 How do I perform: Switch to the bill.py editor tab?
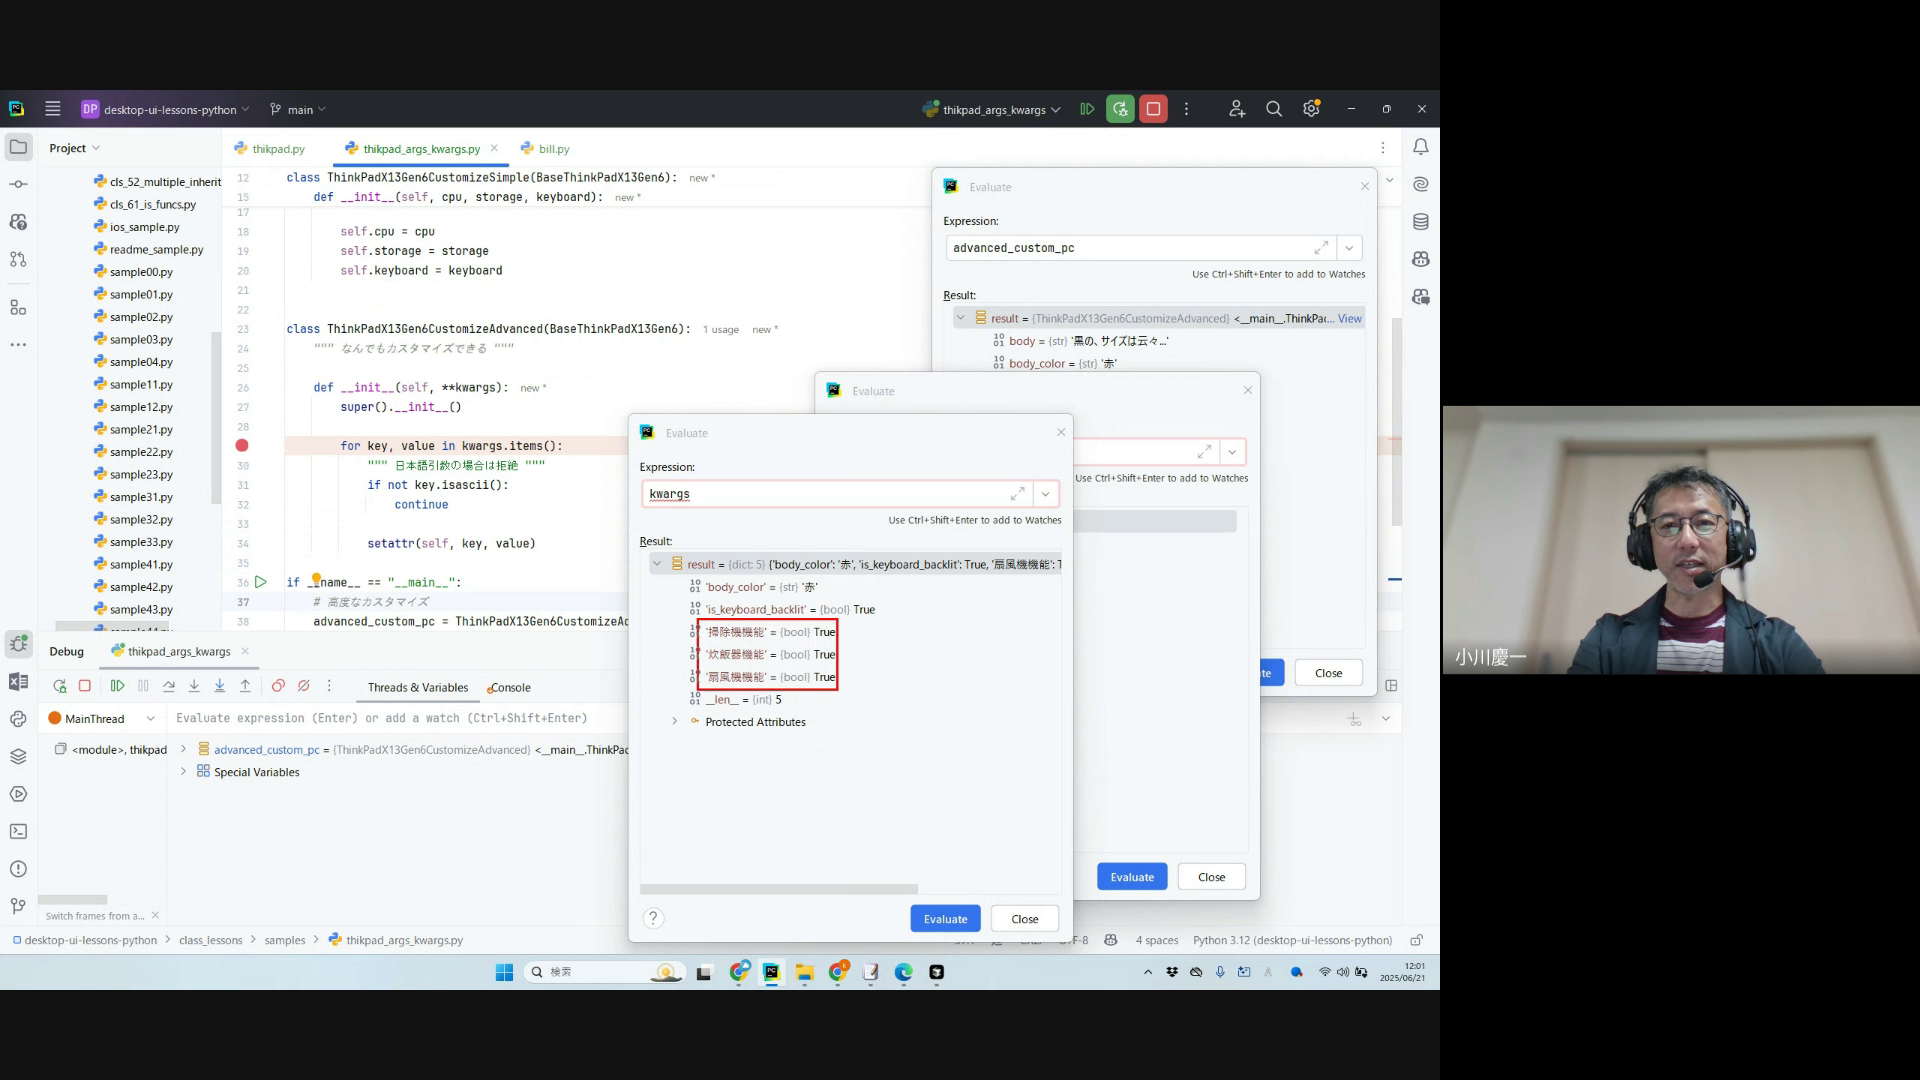click(x=553, y=149)
